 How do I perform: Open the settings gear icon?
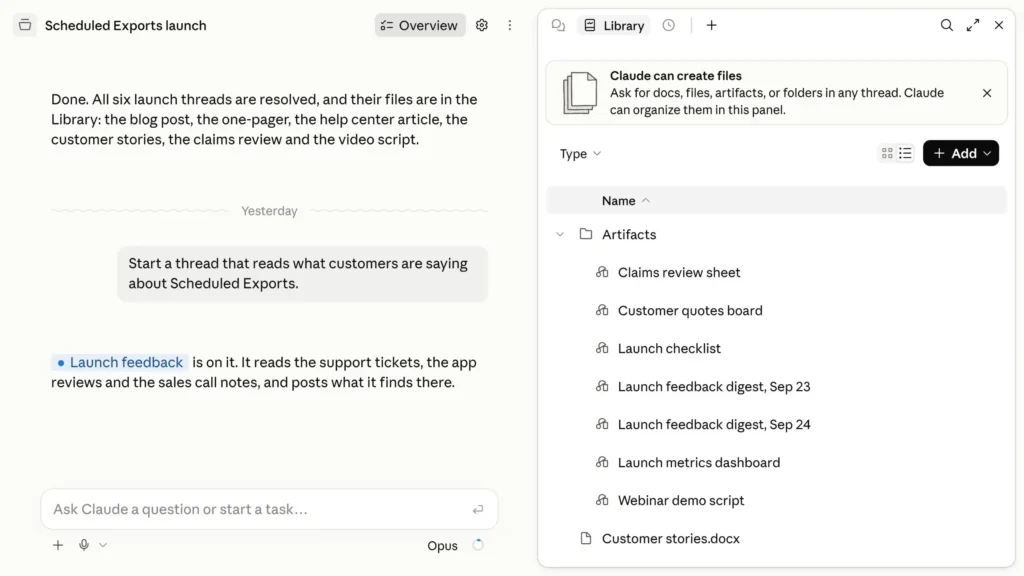point(481,25)
